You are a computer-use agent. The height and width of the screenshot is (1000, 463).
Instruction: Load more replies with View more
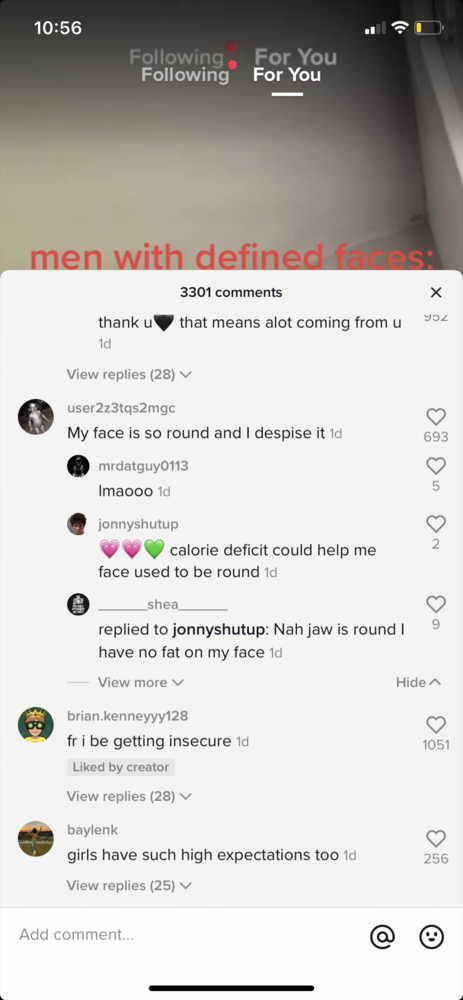(x=140, y=682)
